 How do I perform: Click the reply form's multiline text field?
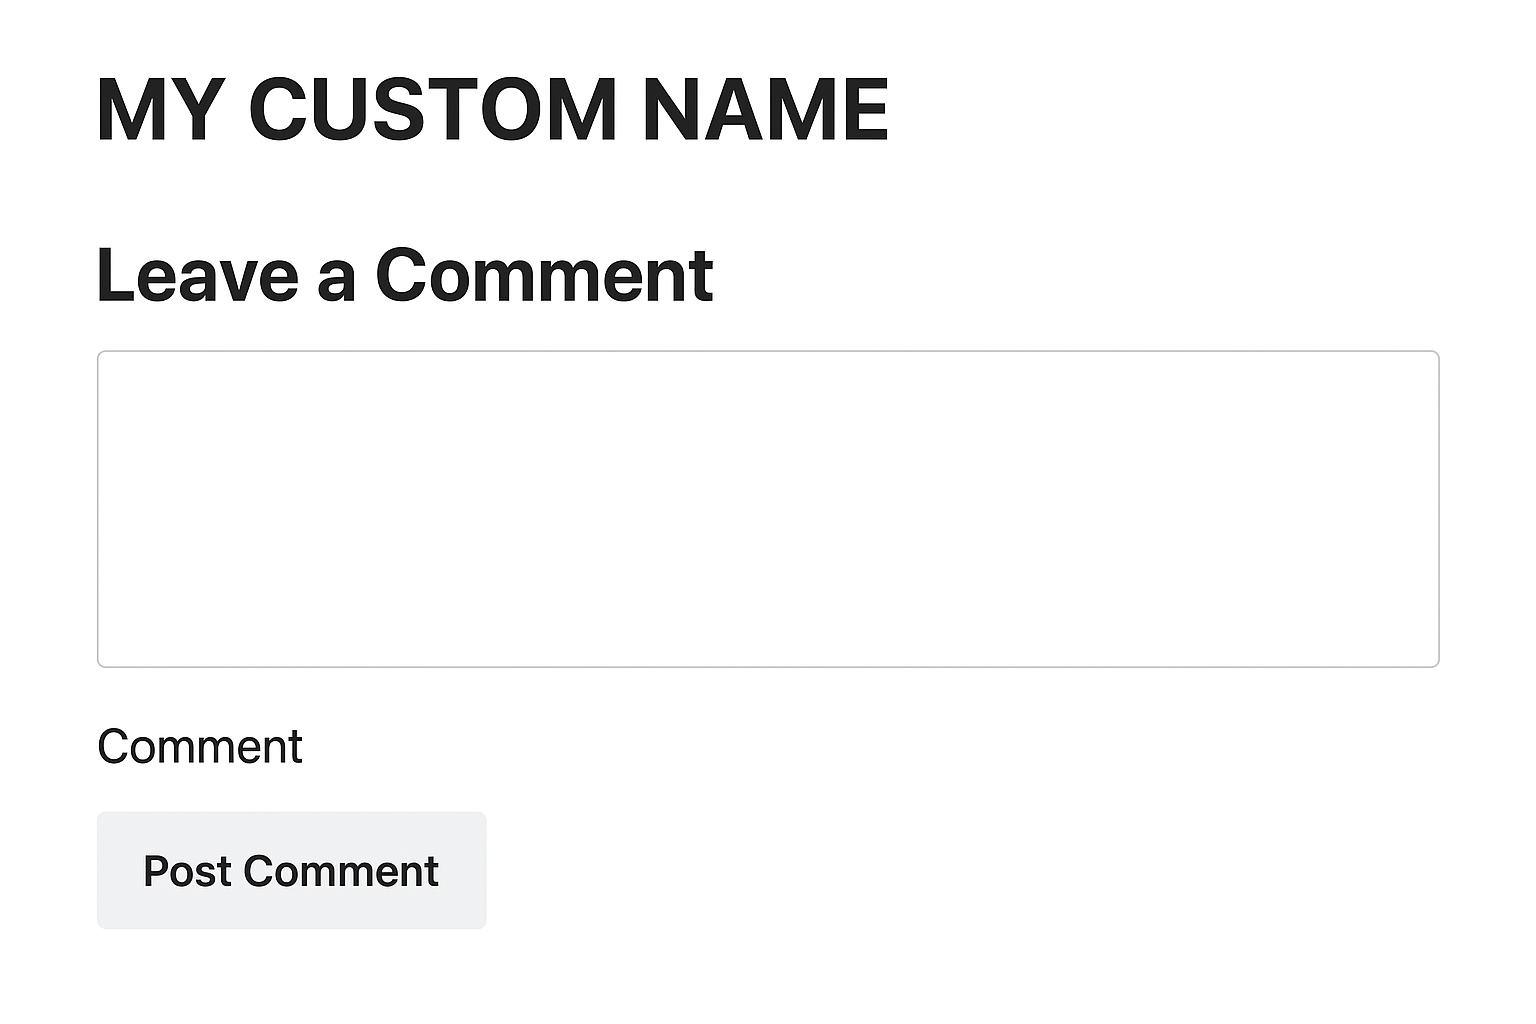point(767,508)
